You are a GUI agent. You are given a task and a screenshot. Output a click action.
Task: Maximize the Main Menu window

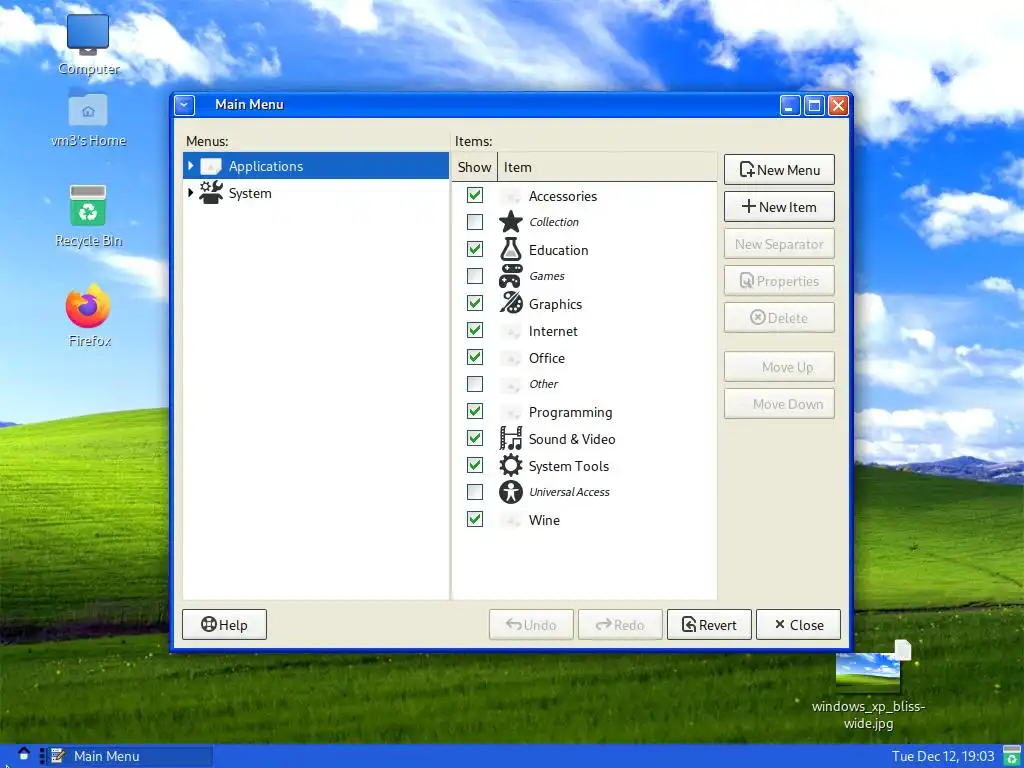click(x=814, y=105)
